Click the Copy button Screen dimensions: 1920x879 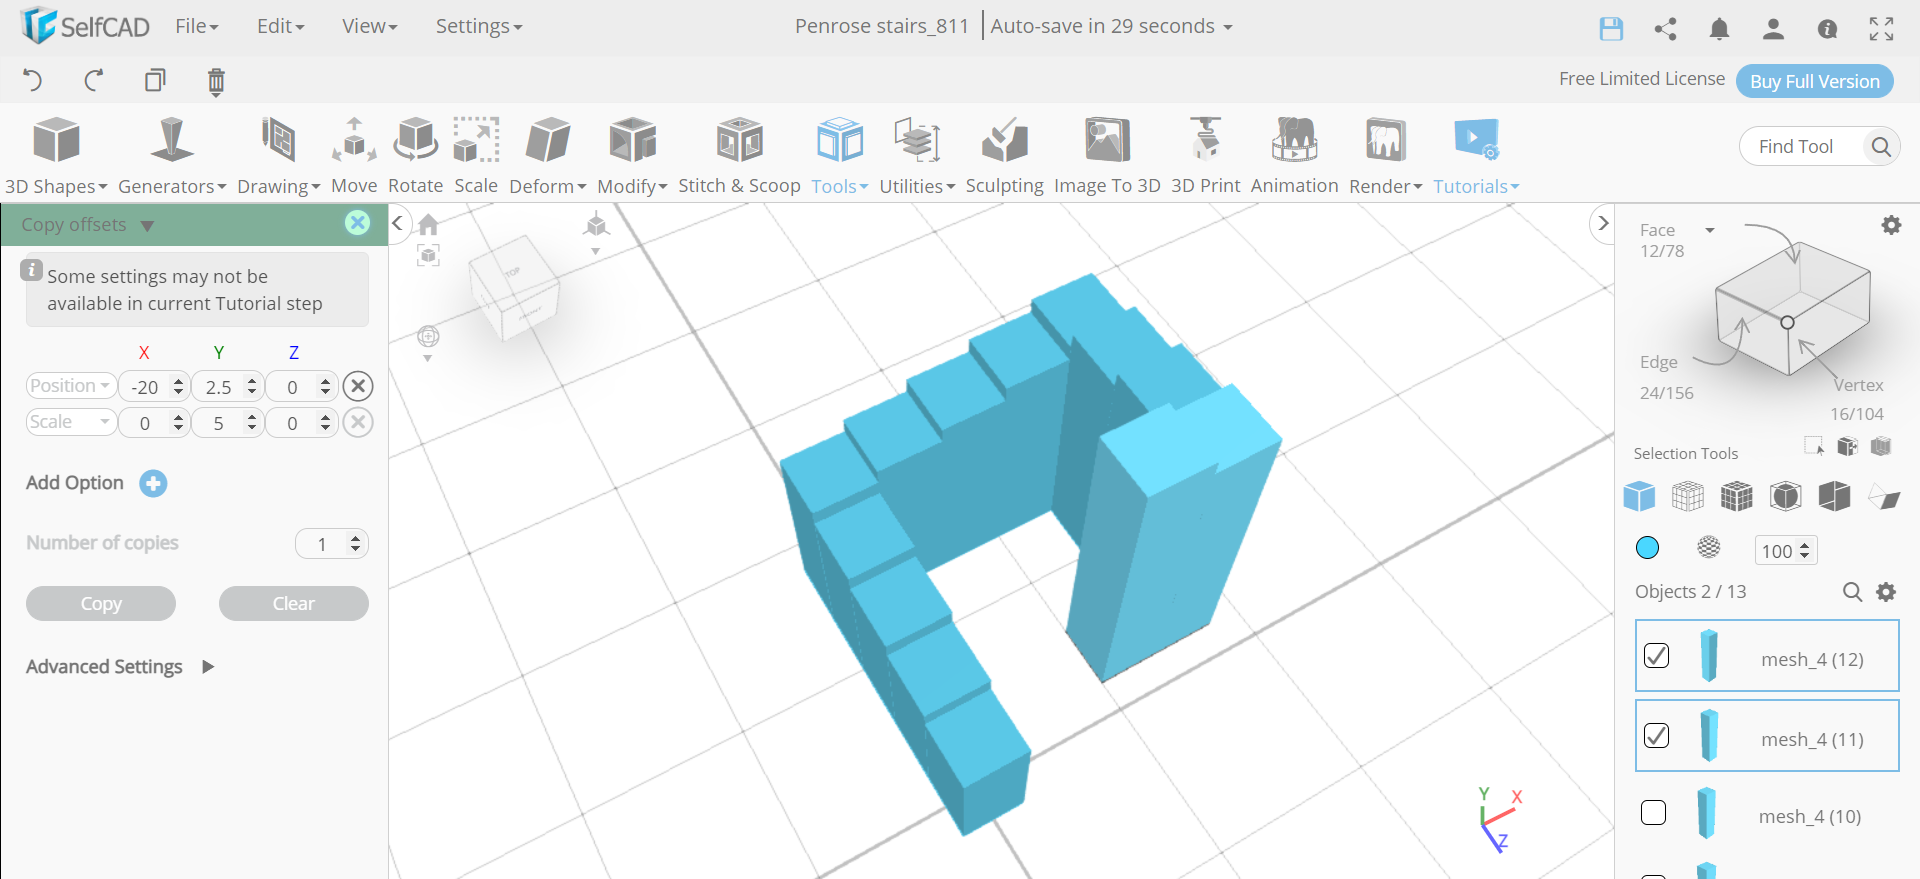(x=101, y=603)
